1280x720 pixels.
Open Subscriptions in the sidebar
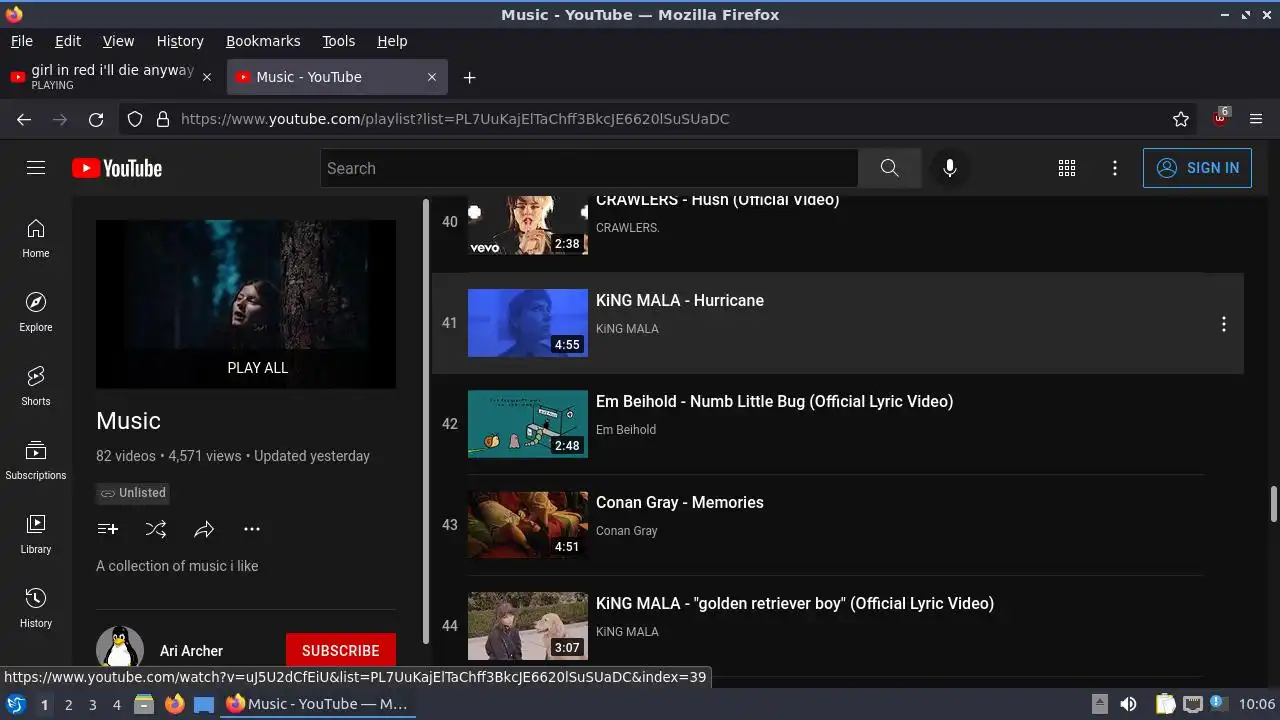[36, 460]
